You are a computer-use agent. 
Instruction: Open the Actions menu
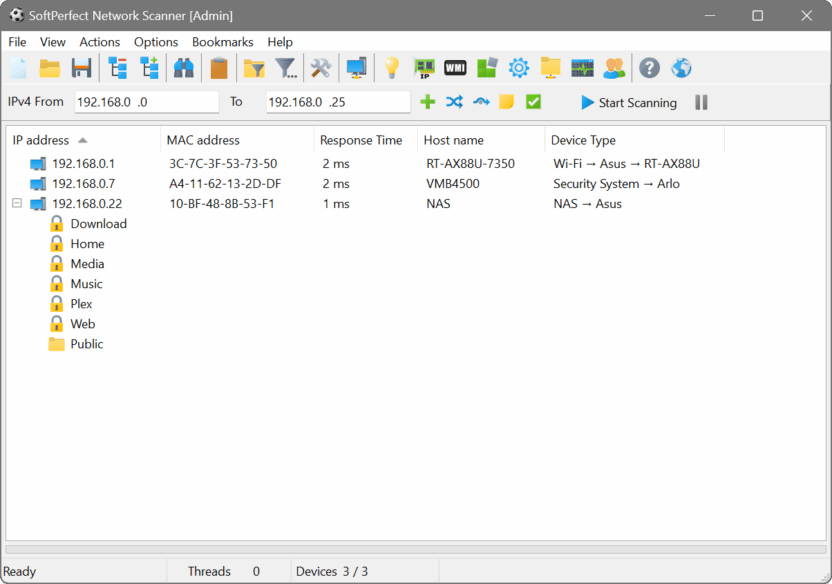(x=99, y=42)
